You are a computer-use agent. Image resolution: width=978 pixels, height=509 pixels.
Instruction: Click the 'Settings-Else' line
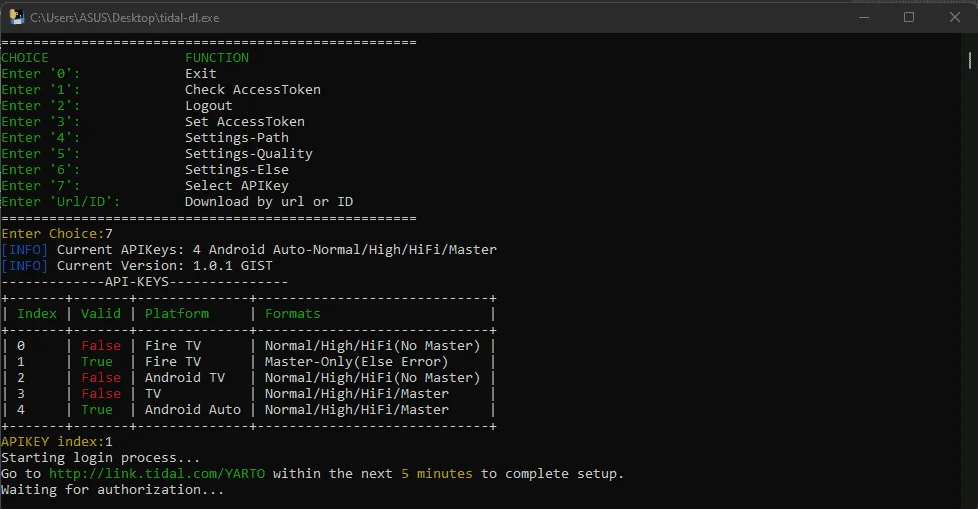pyautogui.click(x=237, y=170)
